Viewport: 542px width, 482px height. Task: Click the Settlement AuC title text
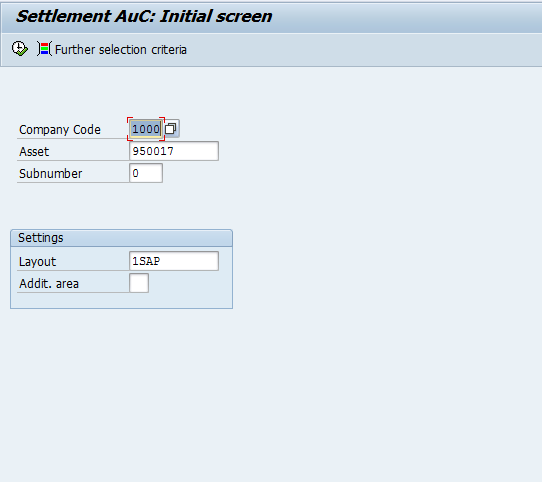point(144,16)
